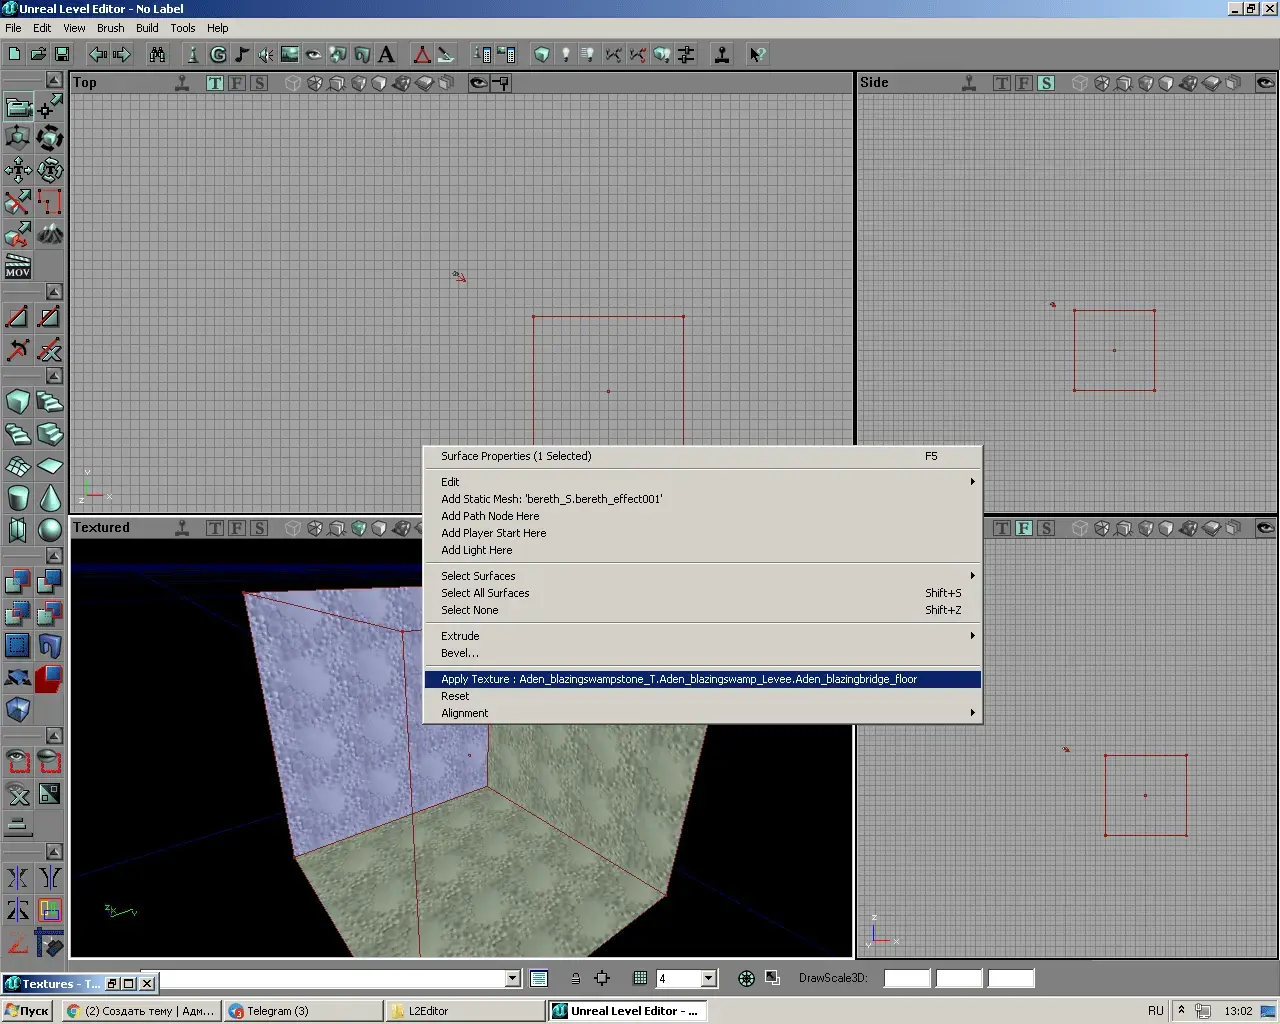Viewport: 1280px width, 1024px height.
Task: Open the Build menu in menu bar
Action: click(147, 28)
